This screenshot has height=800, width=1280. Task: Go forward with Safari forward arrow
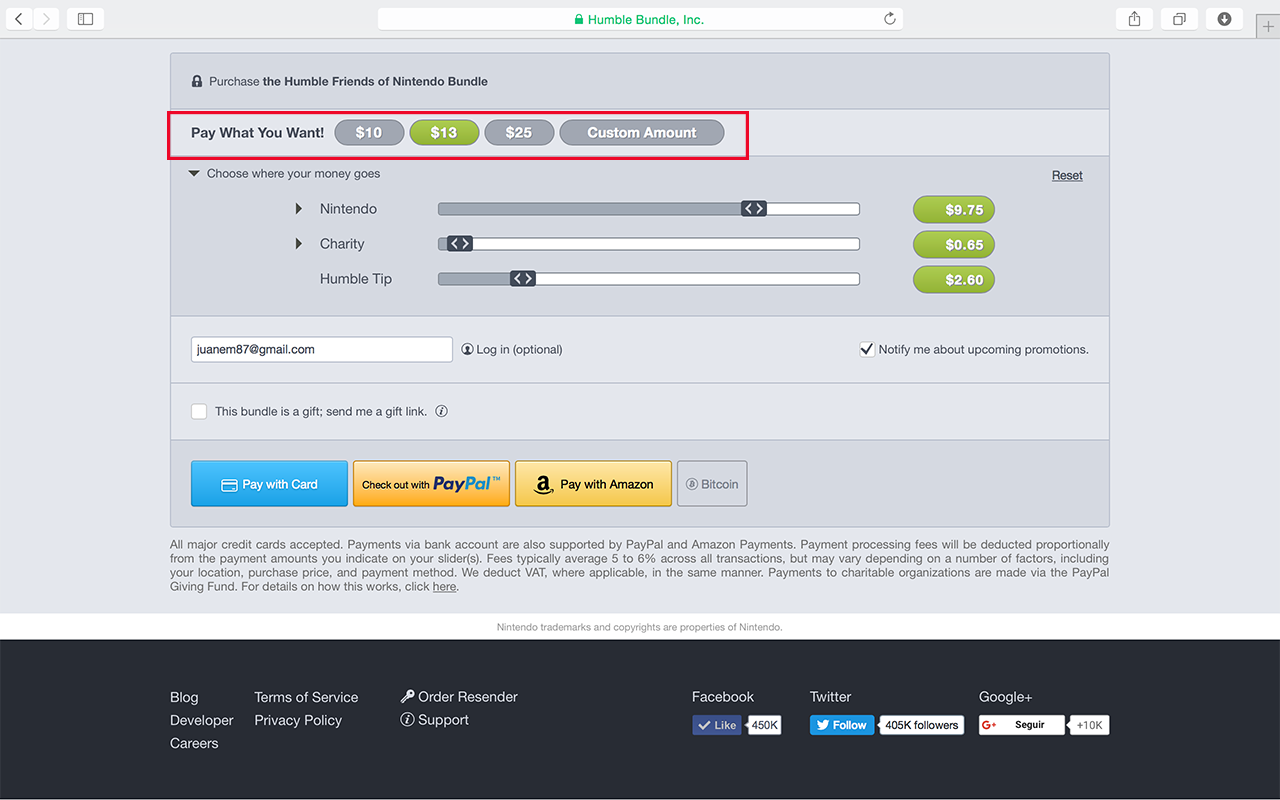[x=46, y=19]
